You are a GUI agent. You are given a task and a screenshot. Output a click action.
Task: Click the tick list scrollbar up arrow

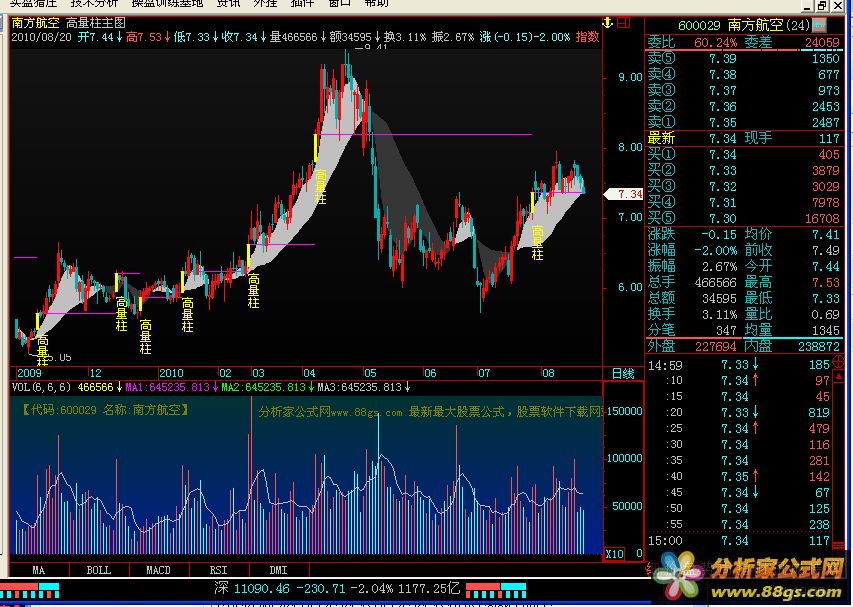tap(839, 376)
